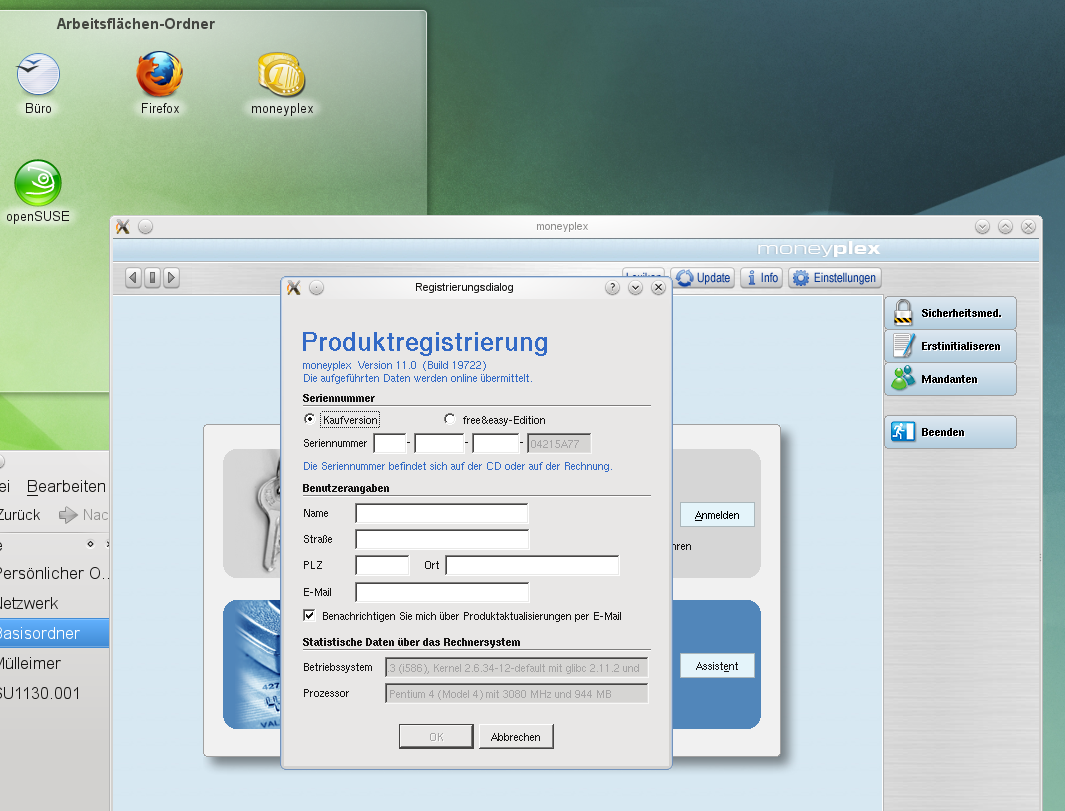Select the free&easy-Edition radio button
1065x811 pixels.
tap(449, 419)
